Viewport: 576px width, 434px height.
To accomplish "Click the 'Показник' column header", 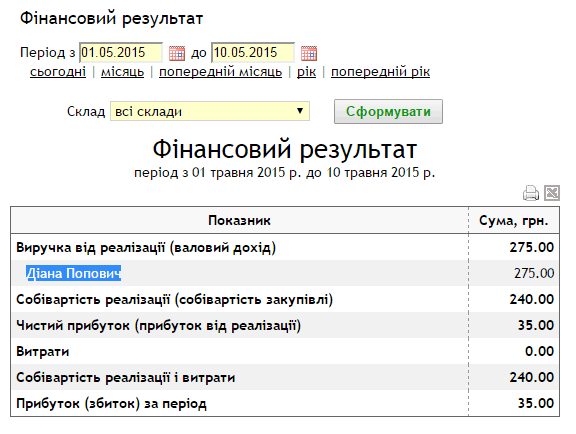I will [x=239, y=220].
